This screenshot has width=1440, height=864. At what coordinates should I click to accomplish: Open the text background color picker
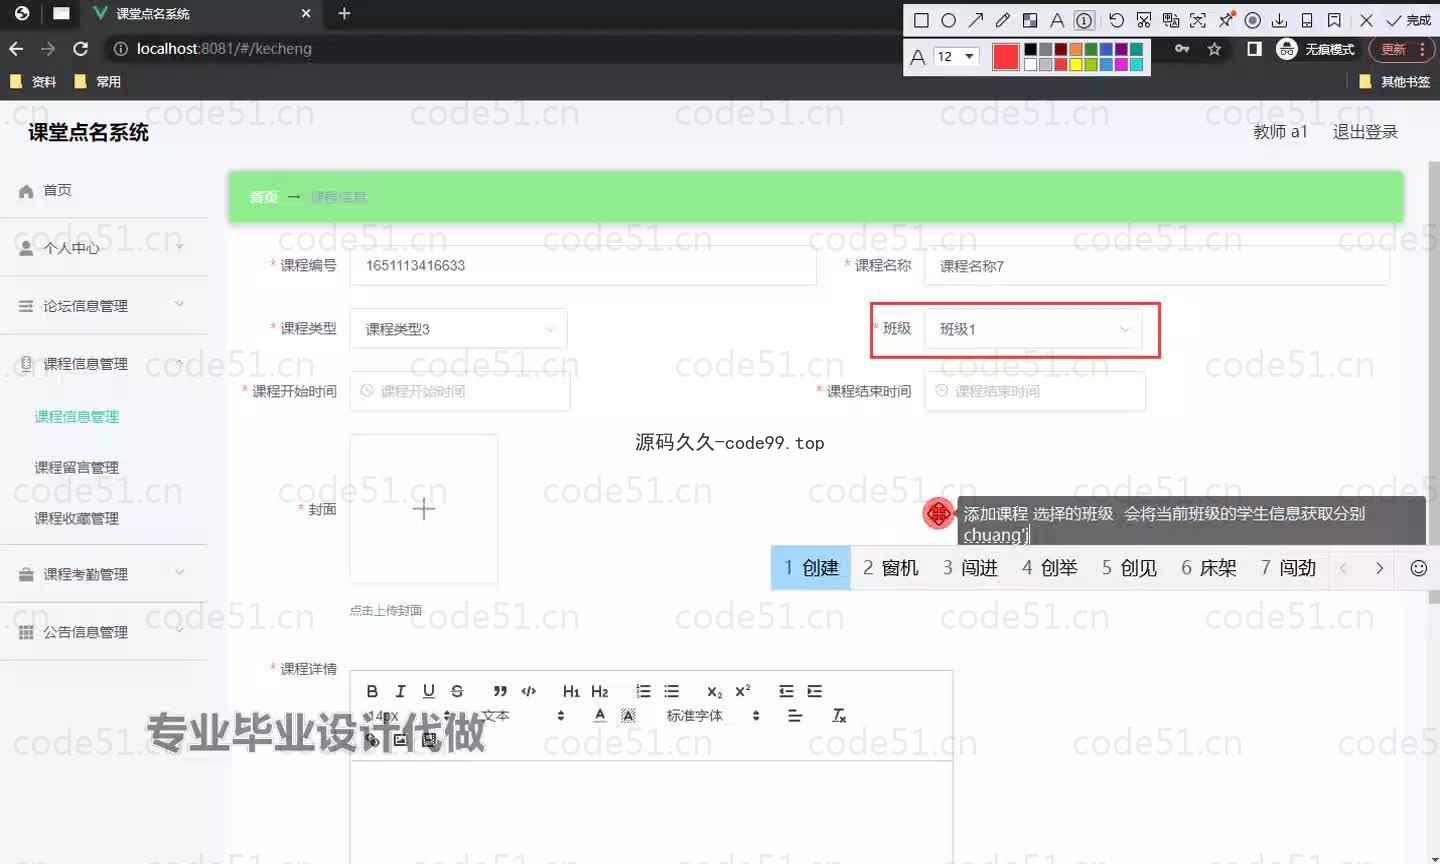tap(628, 715)
